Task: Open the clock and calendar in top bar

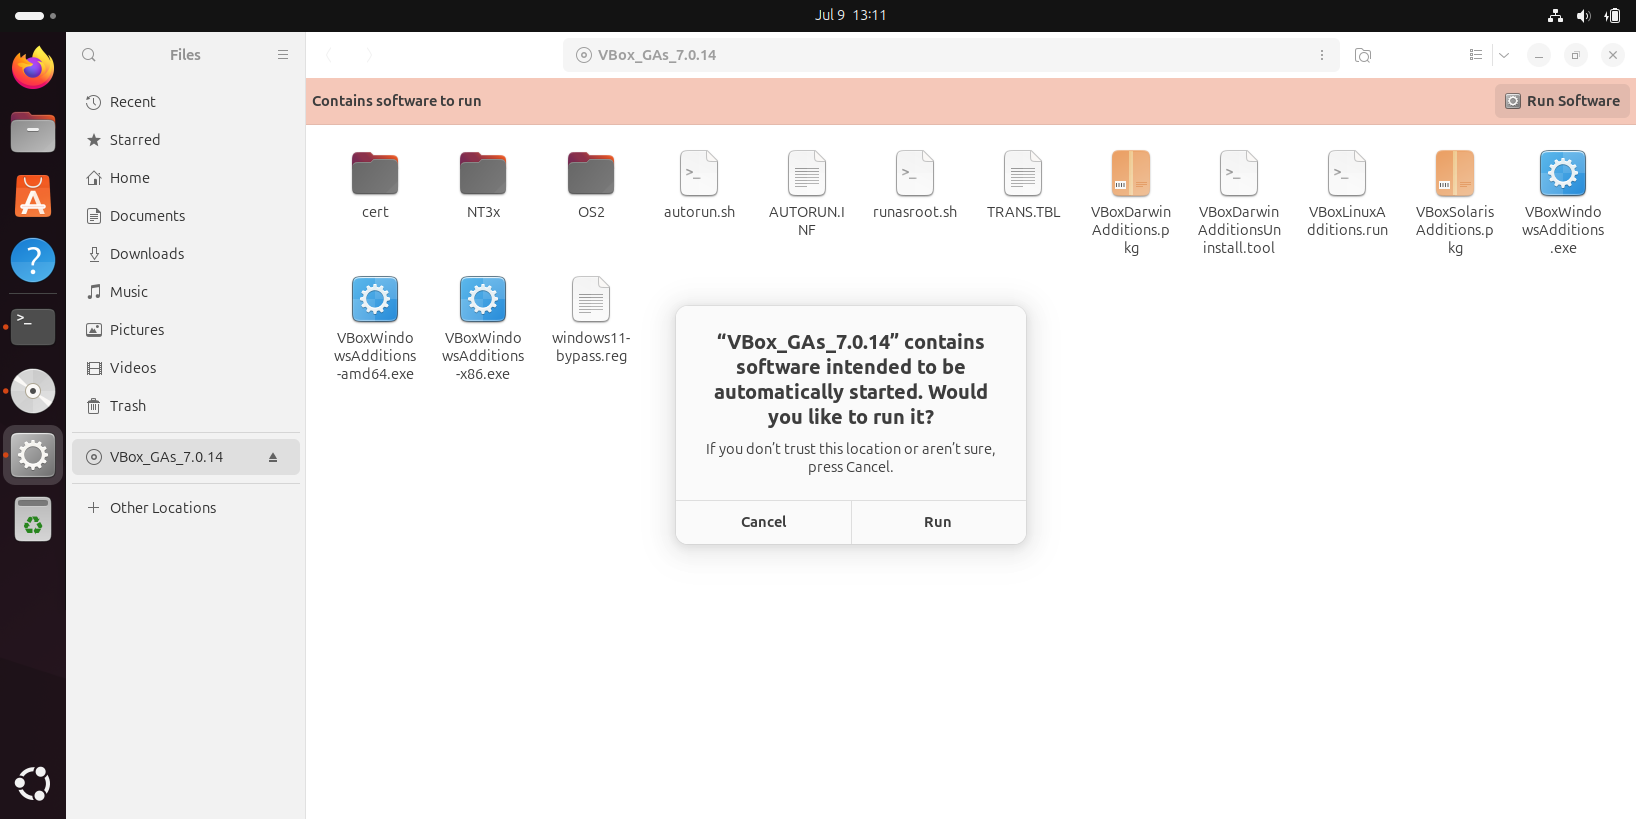Action: point(851,15)
